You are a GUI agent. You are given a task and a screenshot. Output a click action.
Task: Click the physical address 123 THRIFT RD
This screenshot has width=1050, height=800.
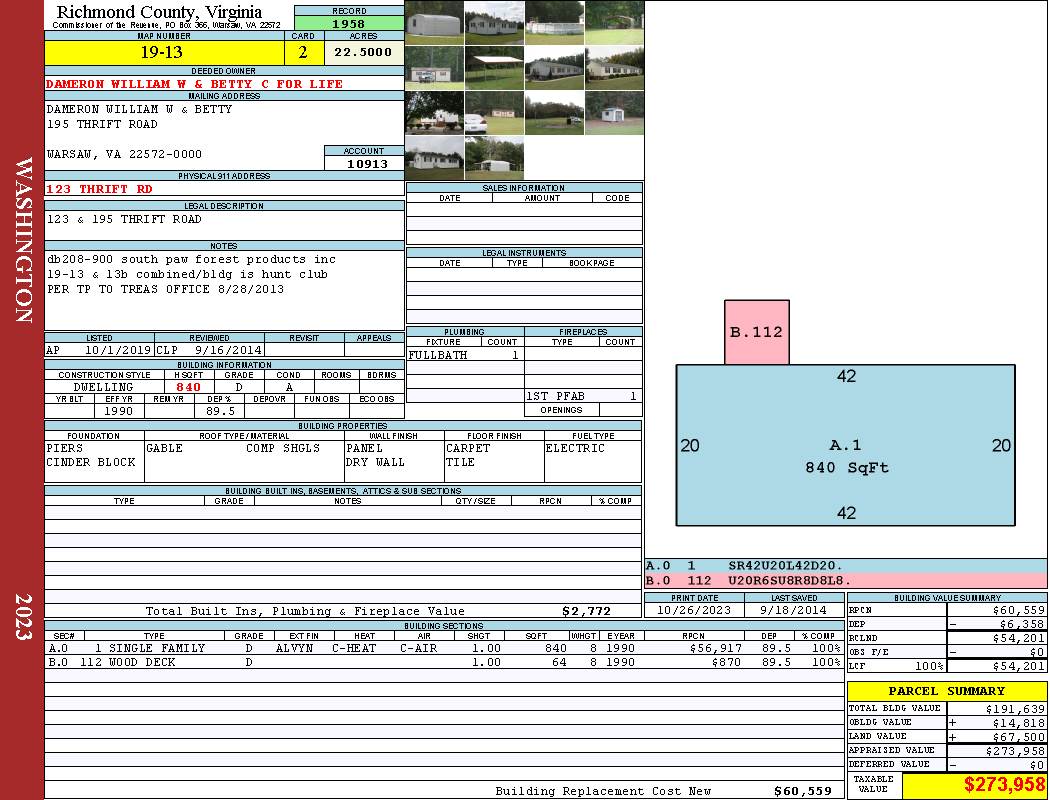100,188
